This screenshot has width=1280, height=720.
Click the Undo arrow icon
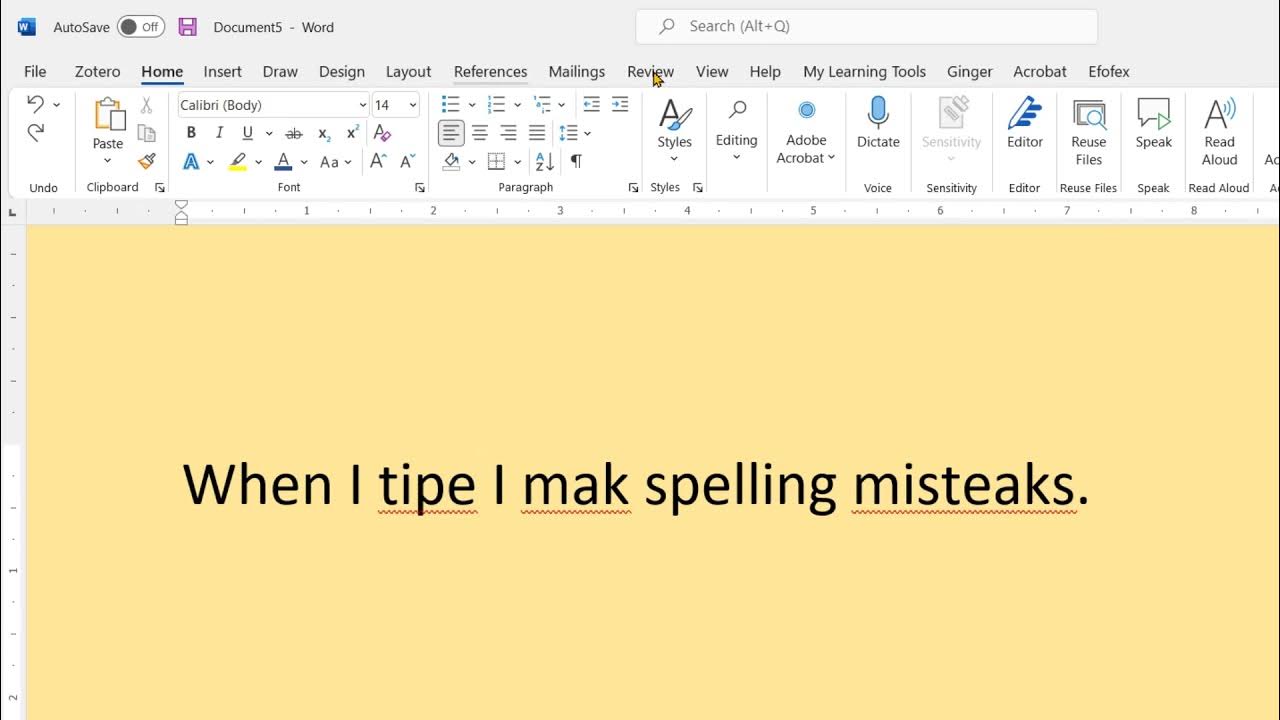35,104
